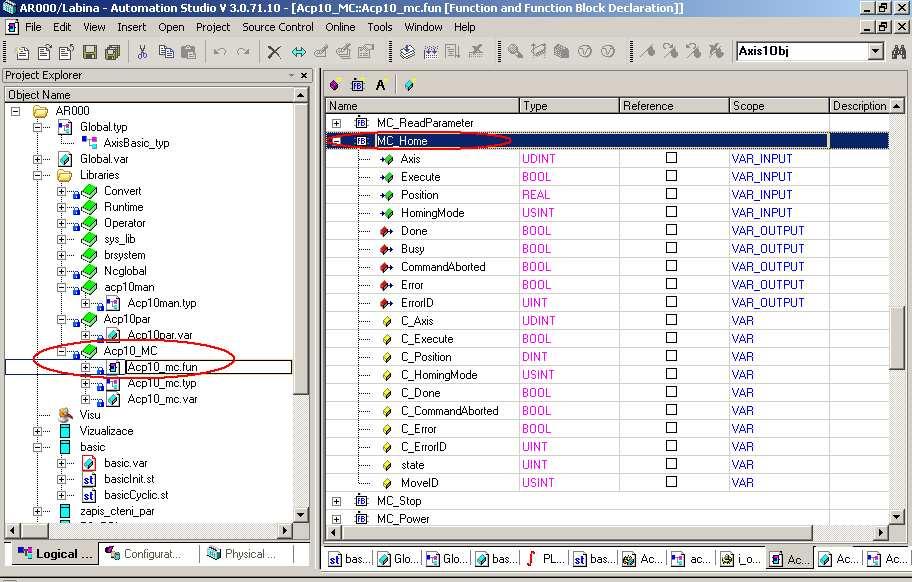Click the Cut scissors icon
The height and width of the screenshot is (582, 912).
coord(142,52)
